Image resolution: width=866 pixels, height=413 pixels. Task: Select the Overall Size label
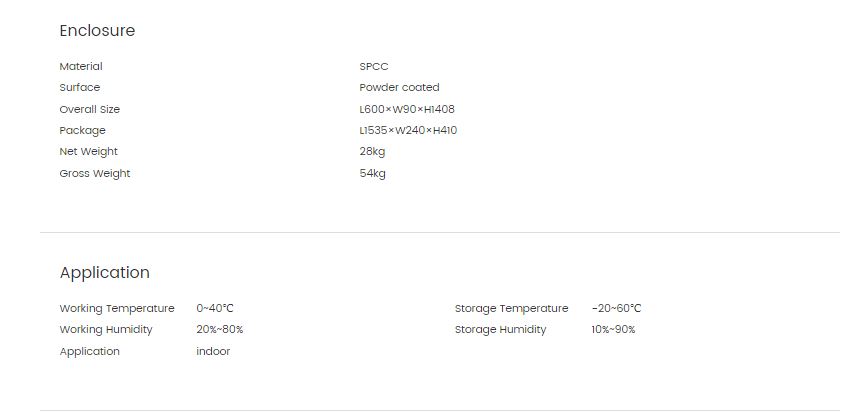click(x=89, y=109)
